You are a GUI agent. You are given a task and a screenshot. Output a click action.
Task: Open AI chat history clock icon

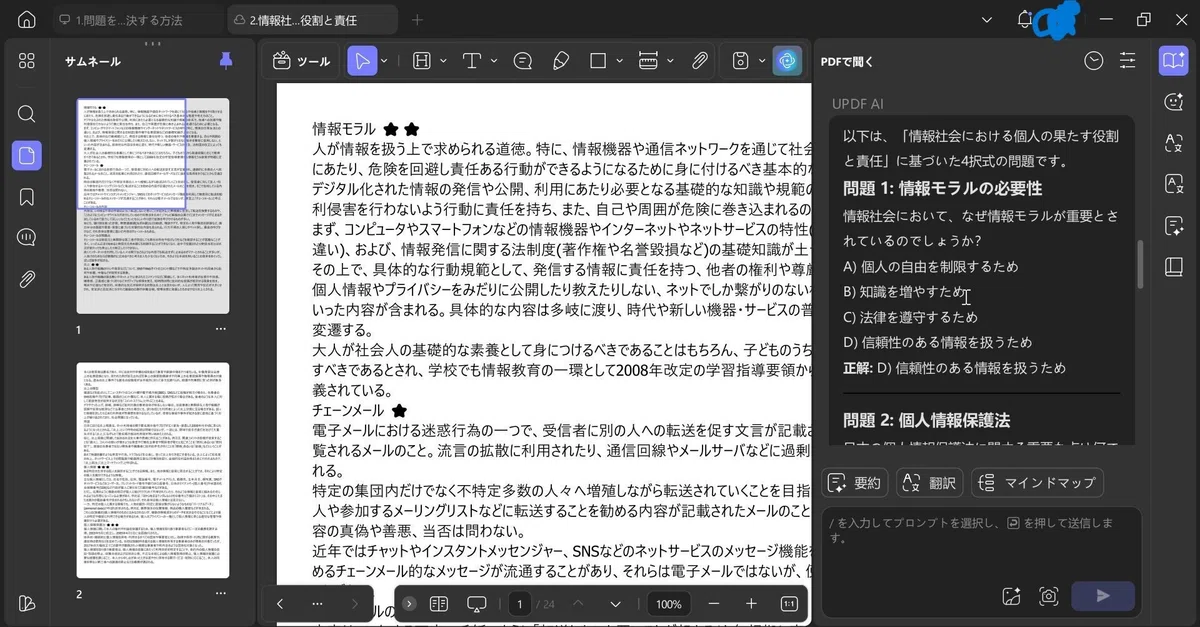click(x=1094, y=61)
